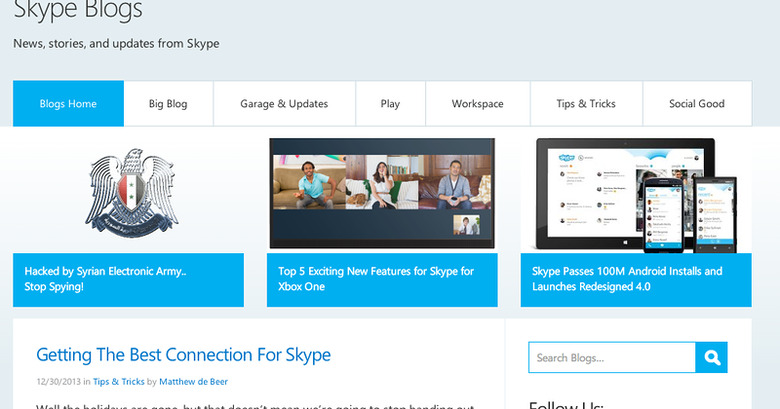The height and width of the screenshot is (409, 780).
Task: Open the Syrian Electronic Army eagle image
Action: (132, 193)
